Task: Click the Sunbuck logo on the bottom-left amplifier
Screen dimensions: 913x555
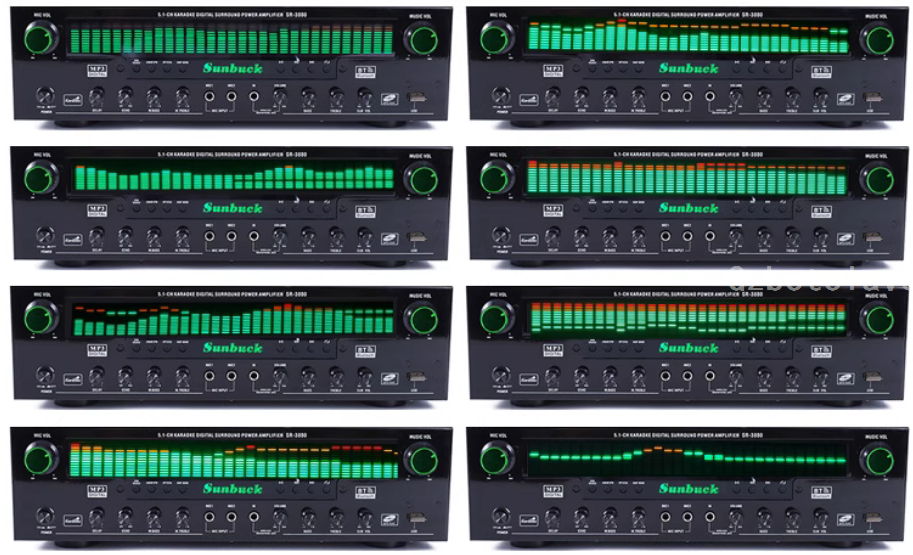Action: pos(232,489)
